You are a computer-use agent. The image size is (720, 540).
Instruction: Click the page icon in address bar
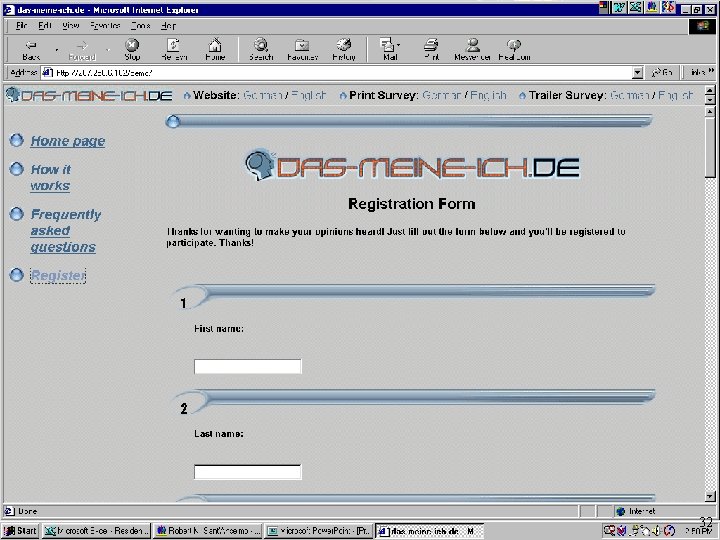coord(48,73)
